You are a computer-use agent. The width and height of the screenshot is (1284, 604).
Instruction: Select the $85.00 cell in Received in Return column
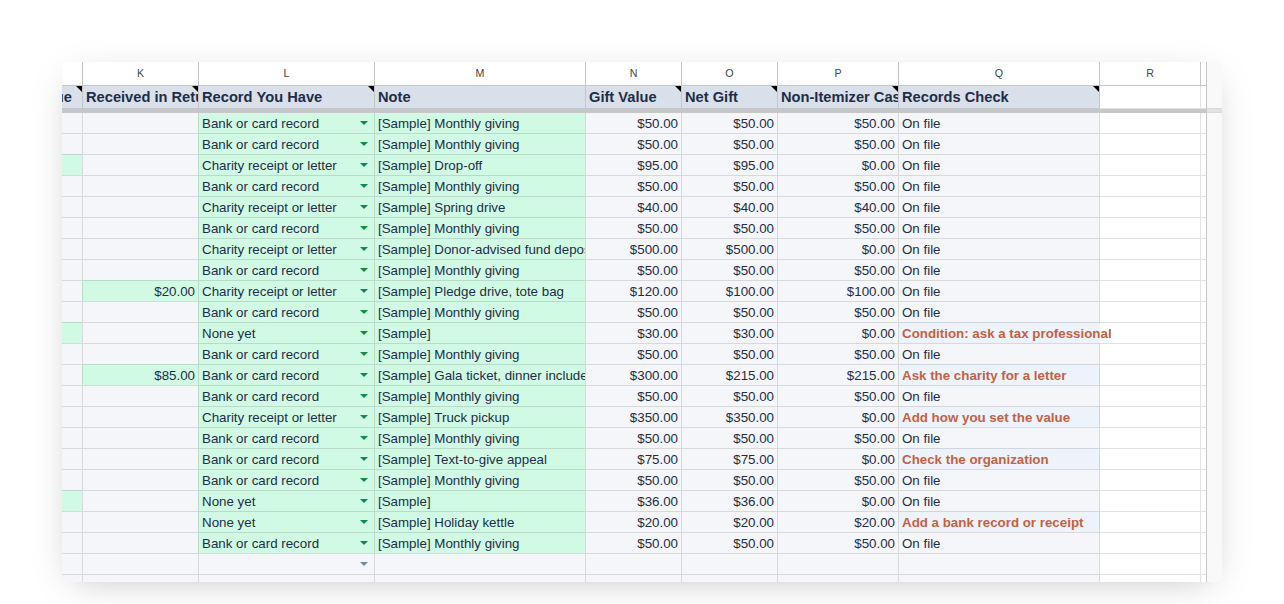tap(140, 376)
